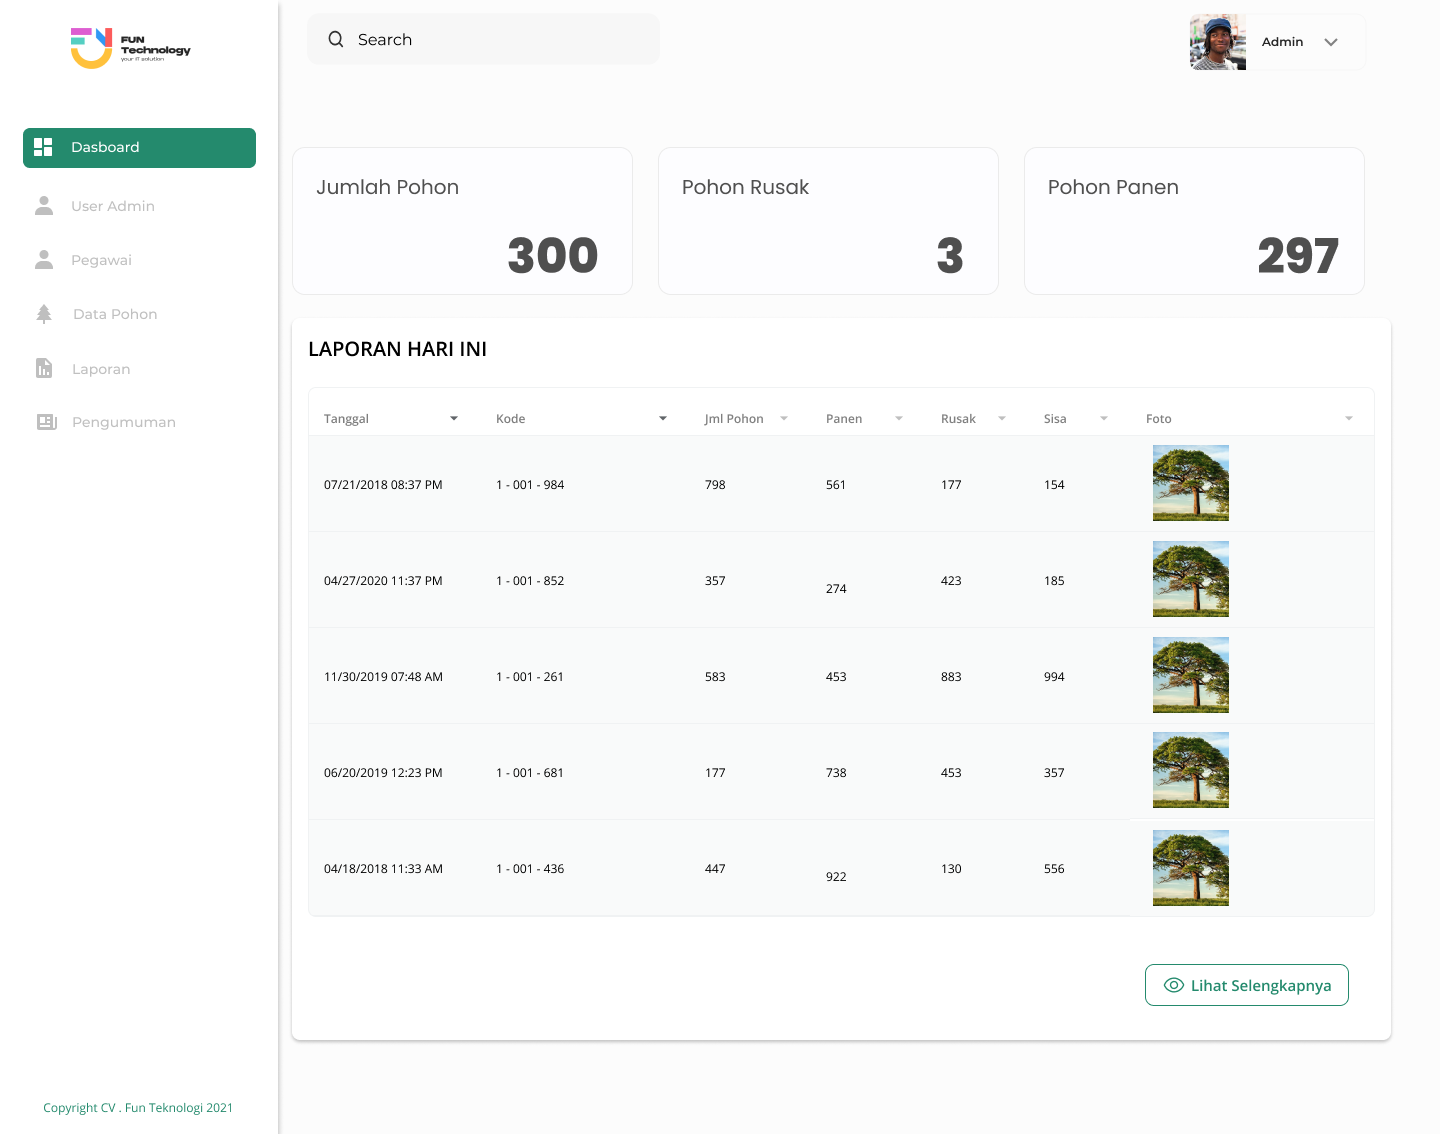The height and width of the screenshot is (1134, 1440).
Task: Open tree photo for code 1-001-984
Action: [x=1190, y=483]
